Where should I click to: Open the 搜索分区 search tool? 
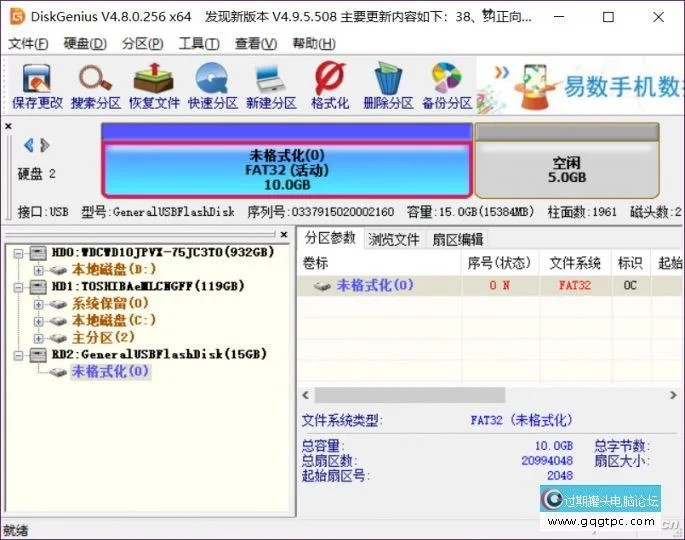(96, 86)
